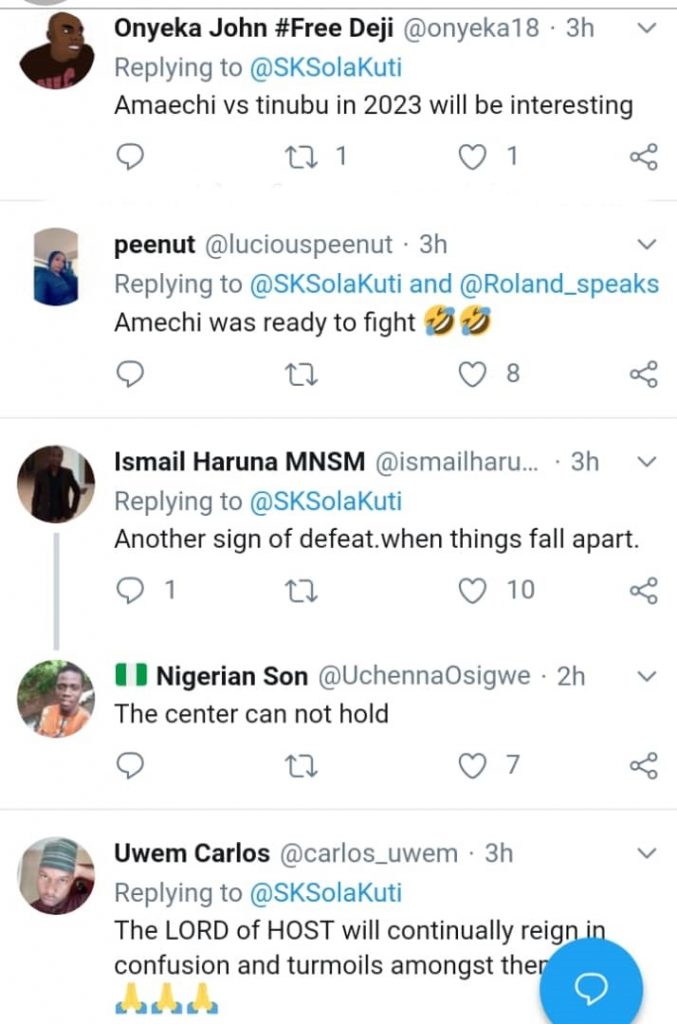Screen dimensions: 677x1024
Task: Open dropdown arrow on peenut's tweet
Action: click(647, 244)
